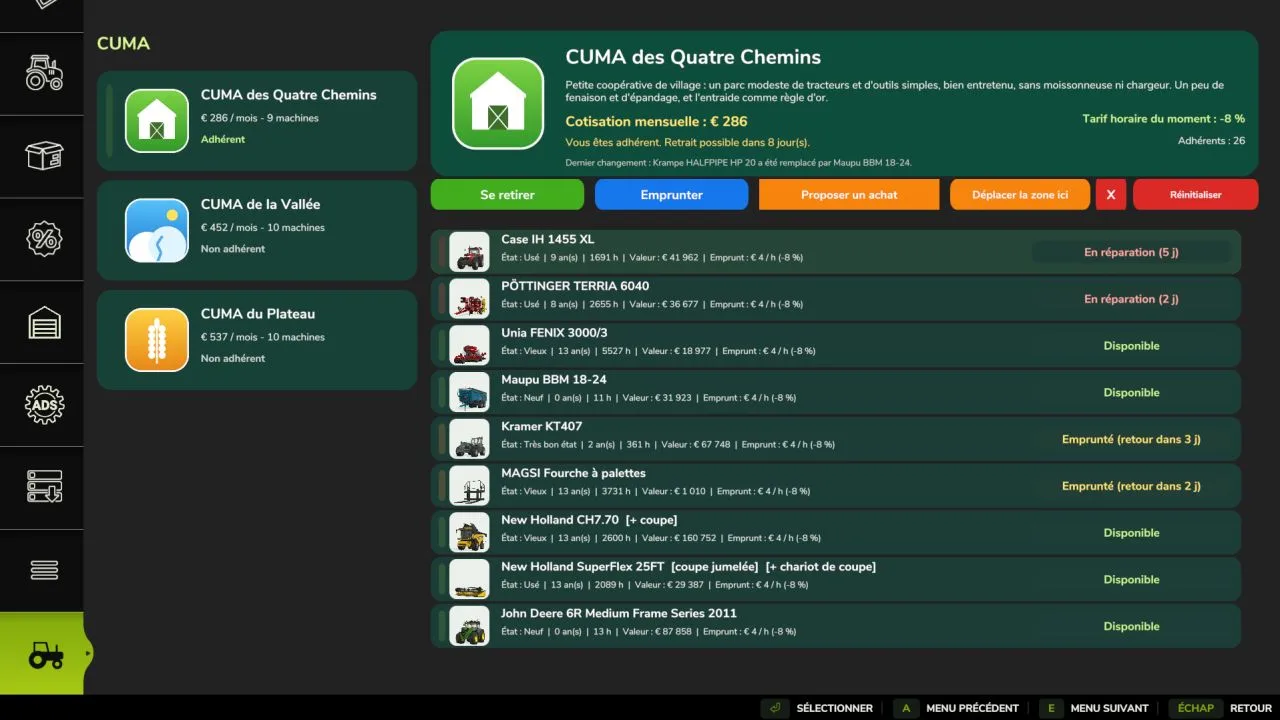Screen dimensions: 1280x720
Task: Click the Se retirer button
Action: tap(507, 195)
